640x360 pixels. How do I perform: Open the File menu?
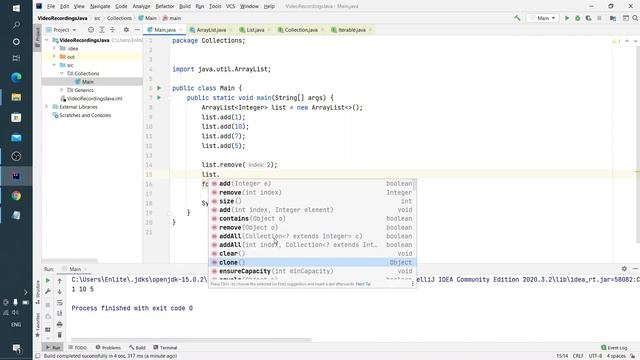[51, 6]
